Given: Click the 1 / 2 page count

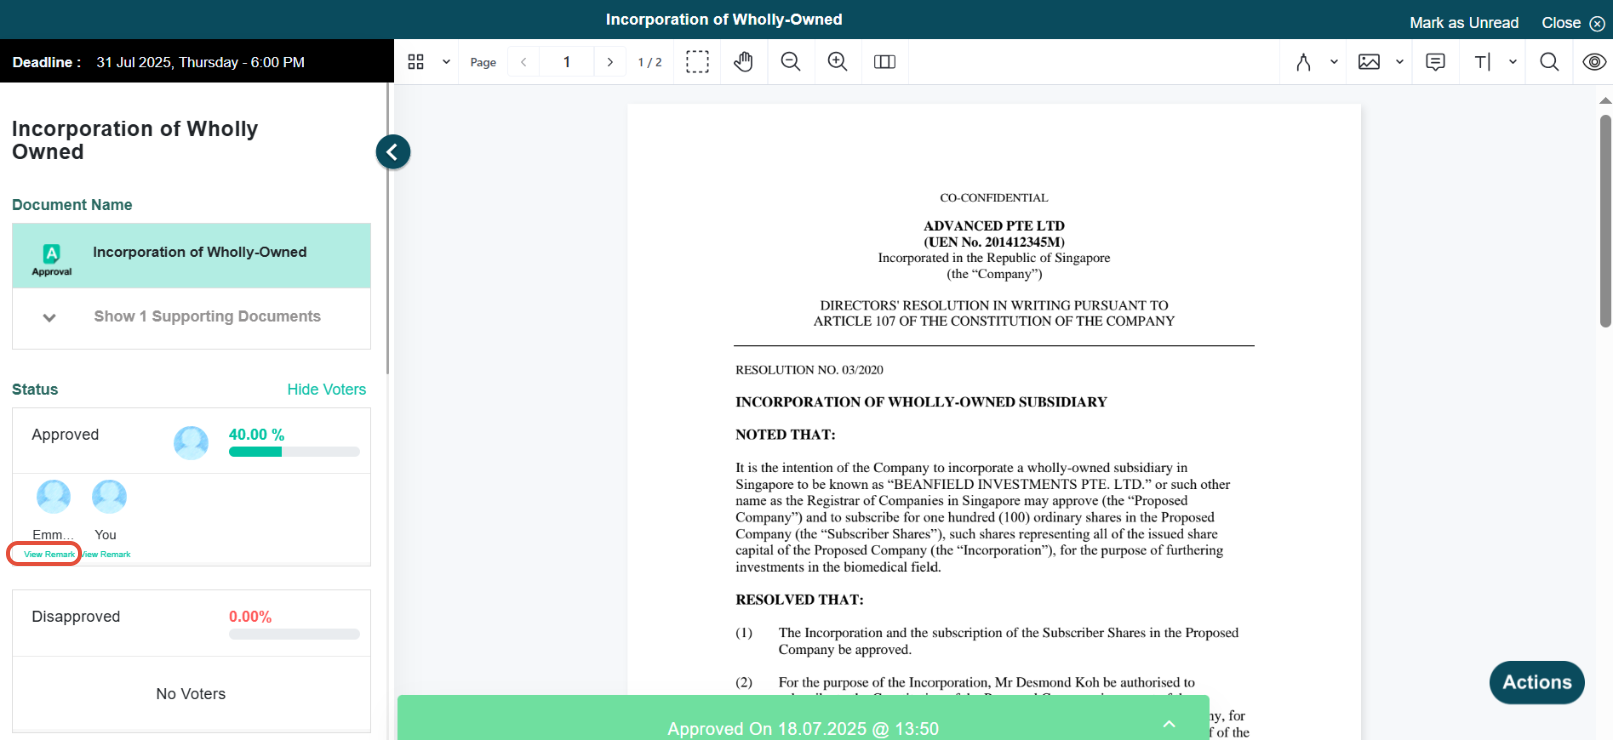Looking at the screenshot, I should [650, 62].
